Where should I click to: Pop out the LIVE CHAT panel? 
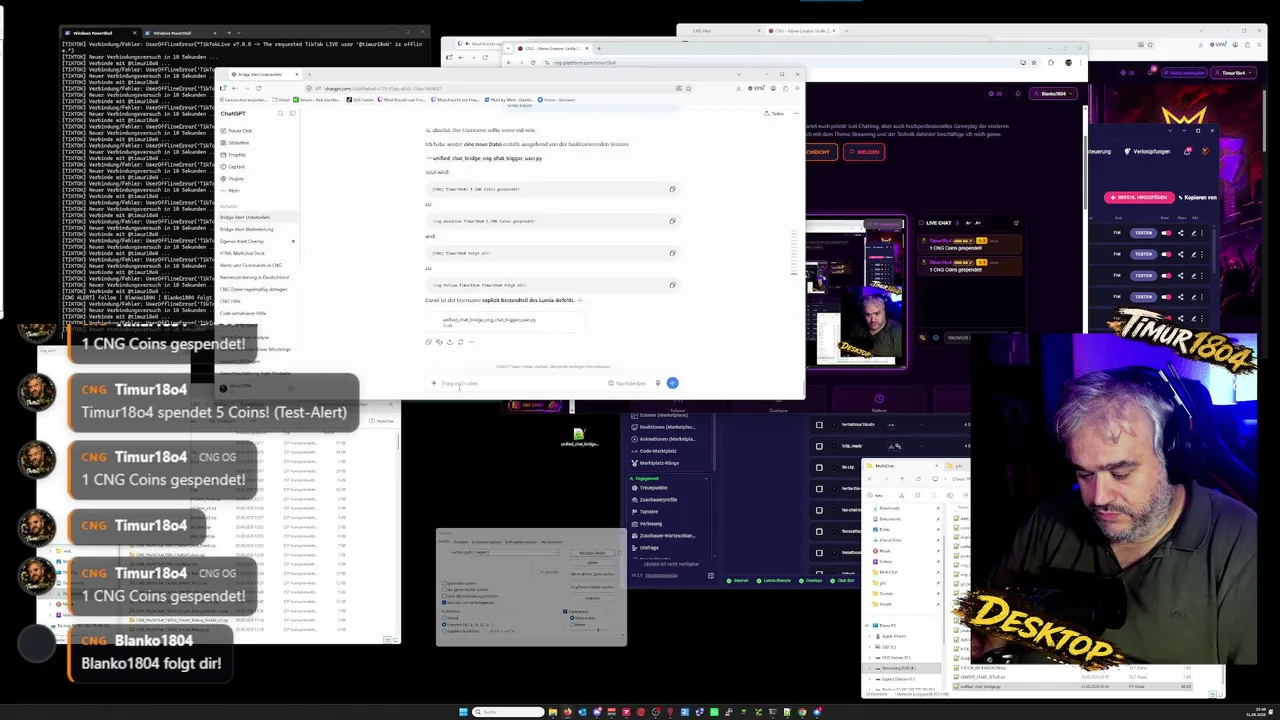point(1016,223)
